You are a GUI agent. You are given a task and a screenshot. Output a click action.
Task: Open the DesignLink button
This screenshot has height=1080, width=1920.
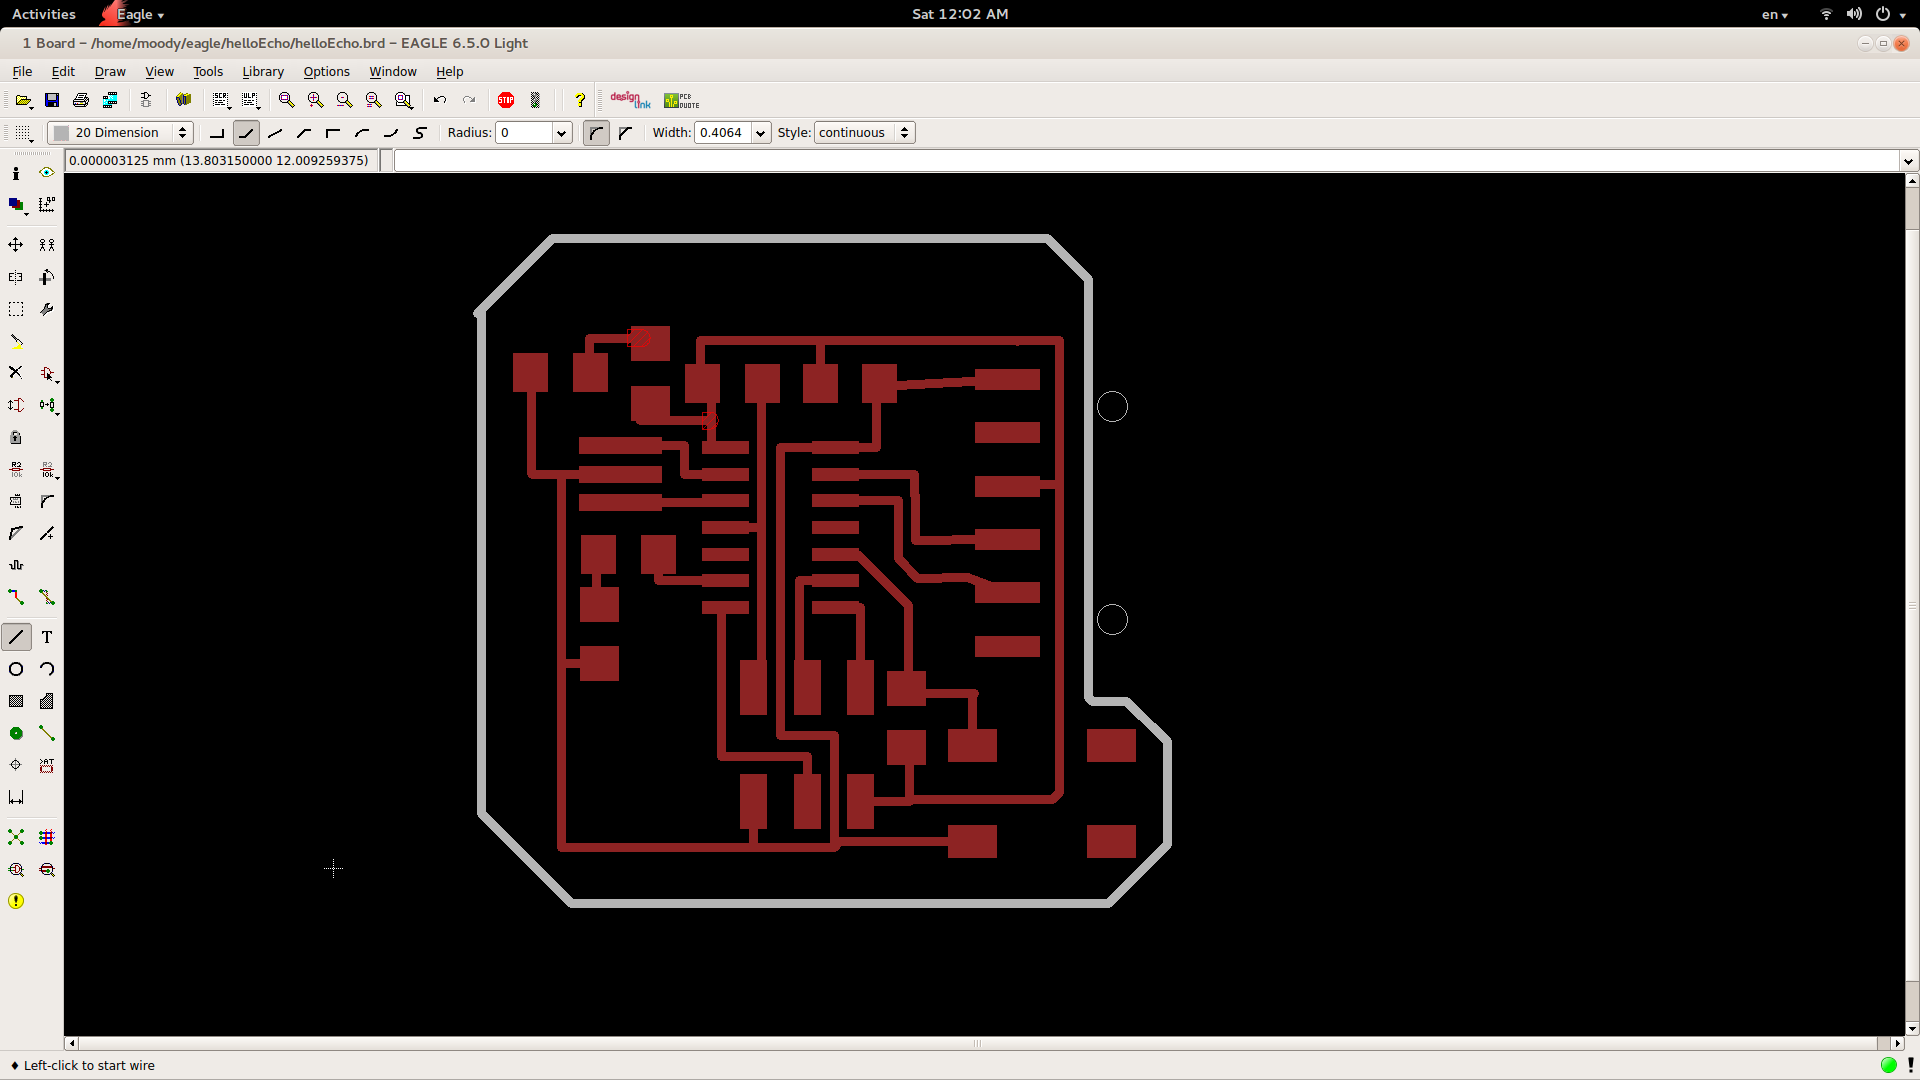tap(630, 100)
